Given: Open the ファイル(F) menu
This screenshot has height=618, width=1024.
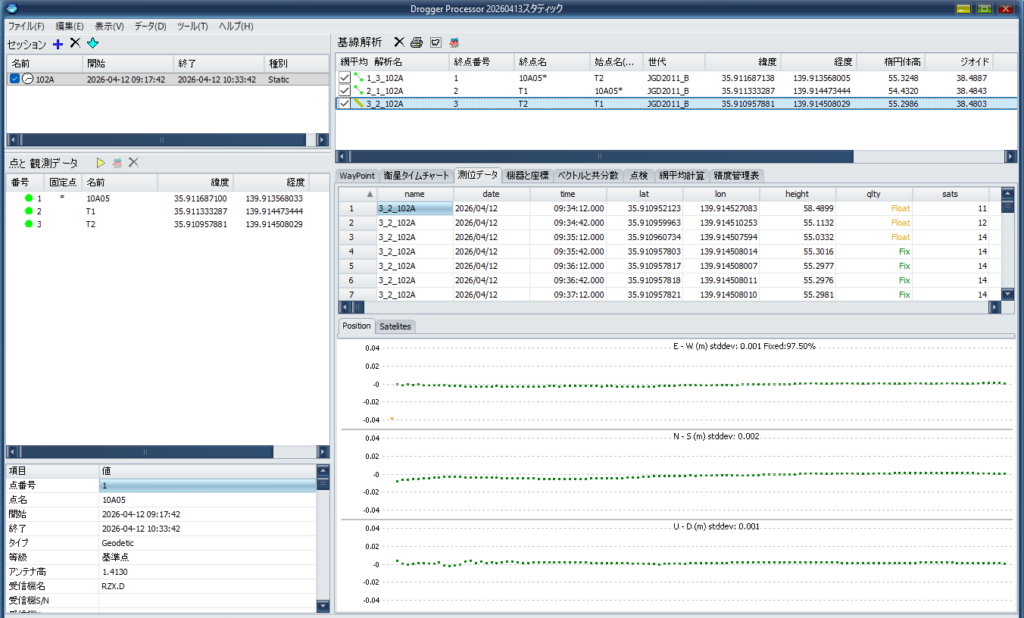Looking at the screenshot, I should 26,26.
